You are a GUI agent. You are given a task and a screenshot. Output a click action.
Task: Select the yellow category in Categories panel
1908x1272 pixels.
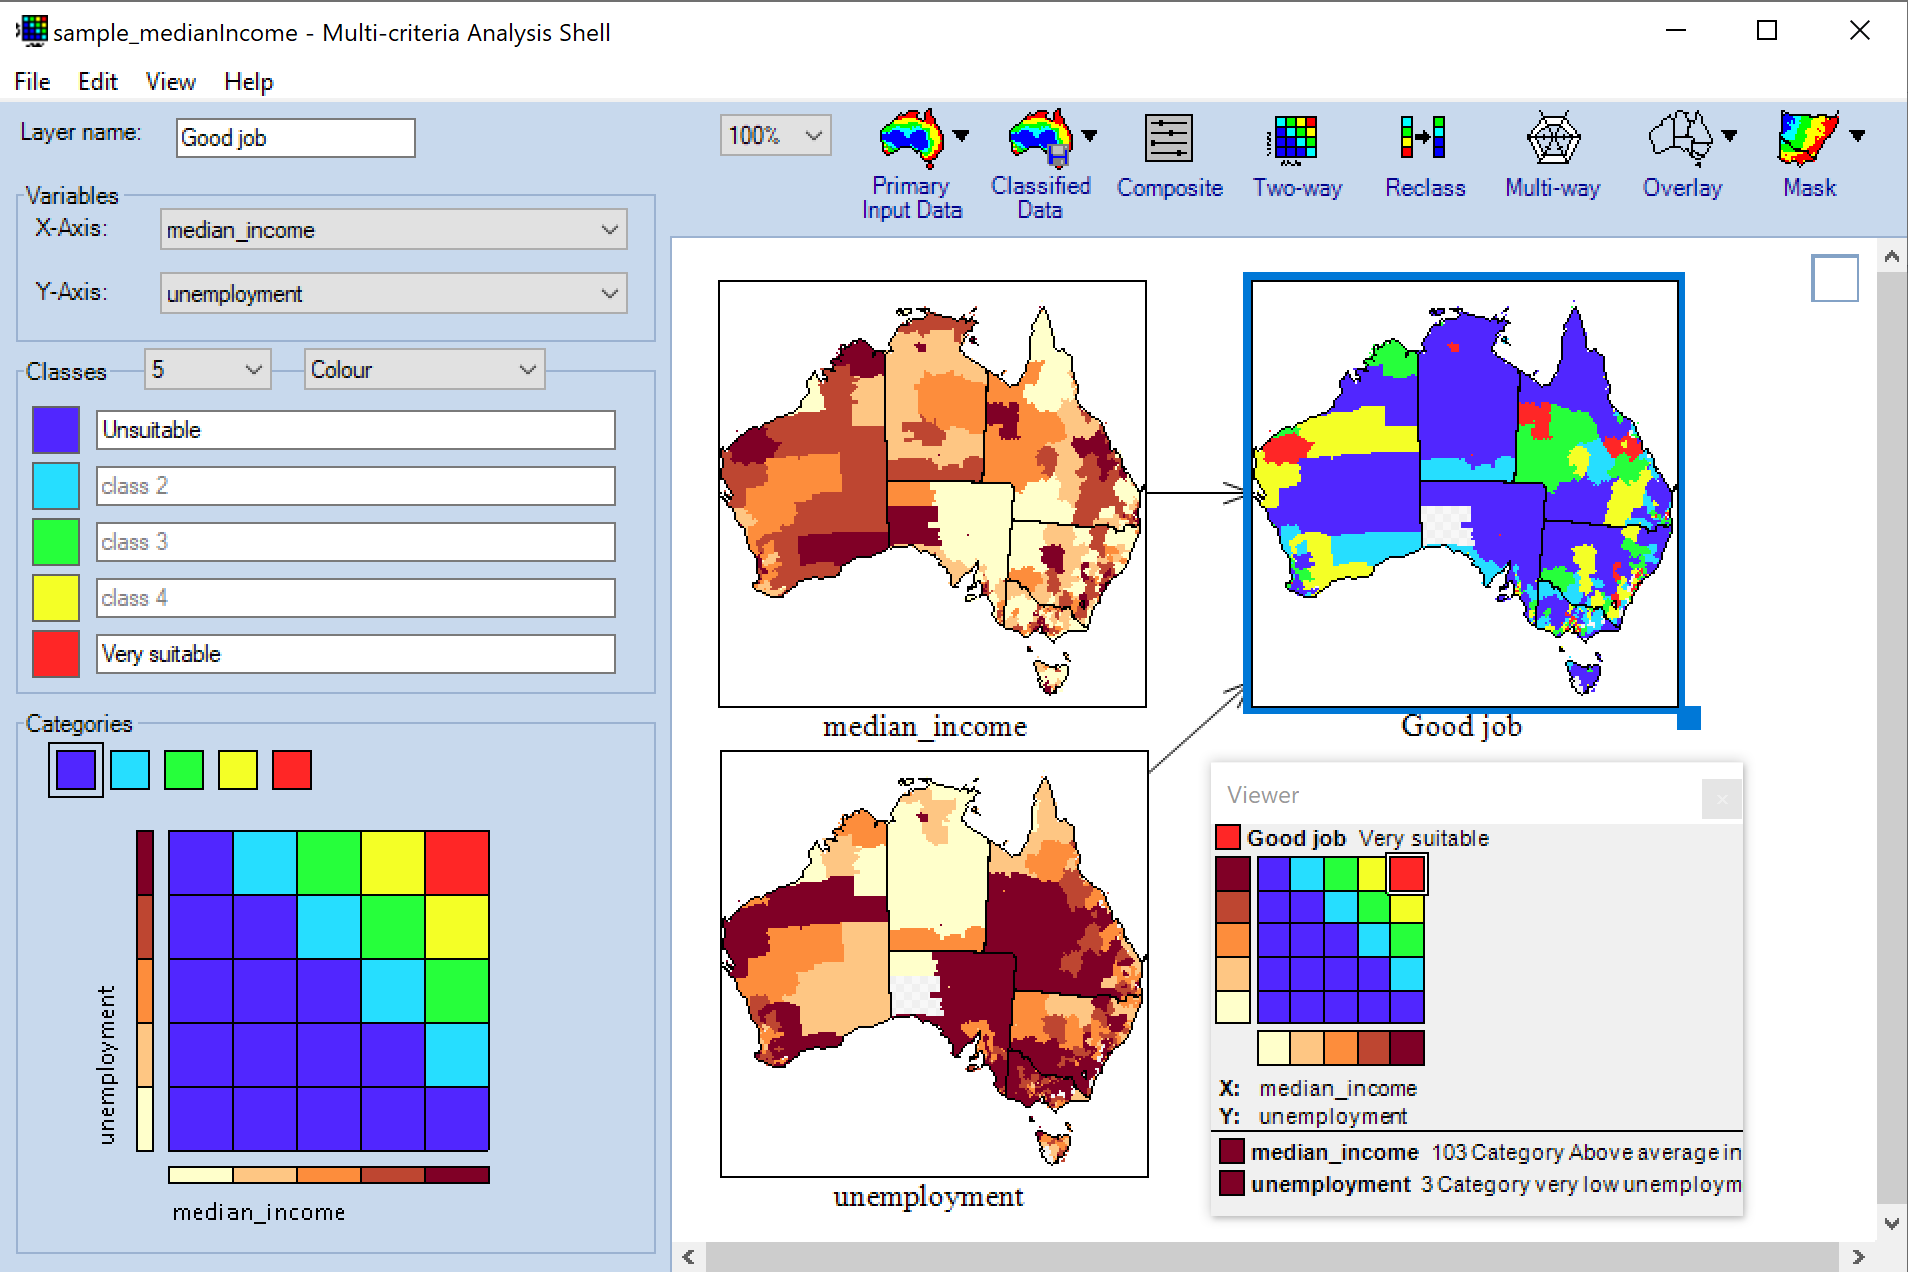(238, 770)
